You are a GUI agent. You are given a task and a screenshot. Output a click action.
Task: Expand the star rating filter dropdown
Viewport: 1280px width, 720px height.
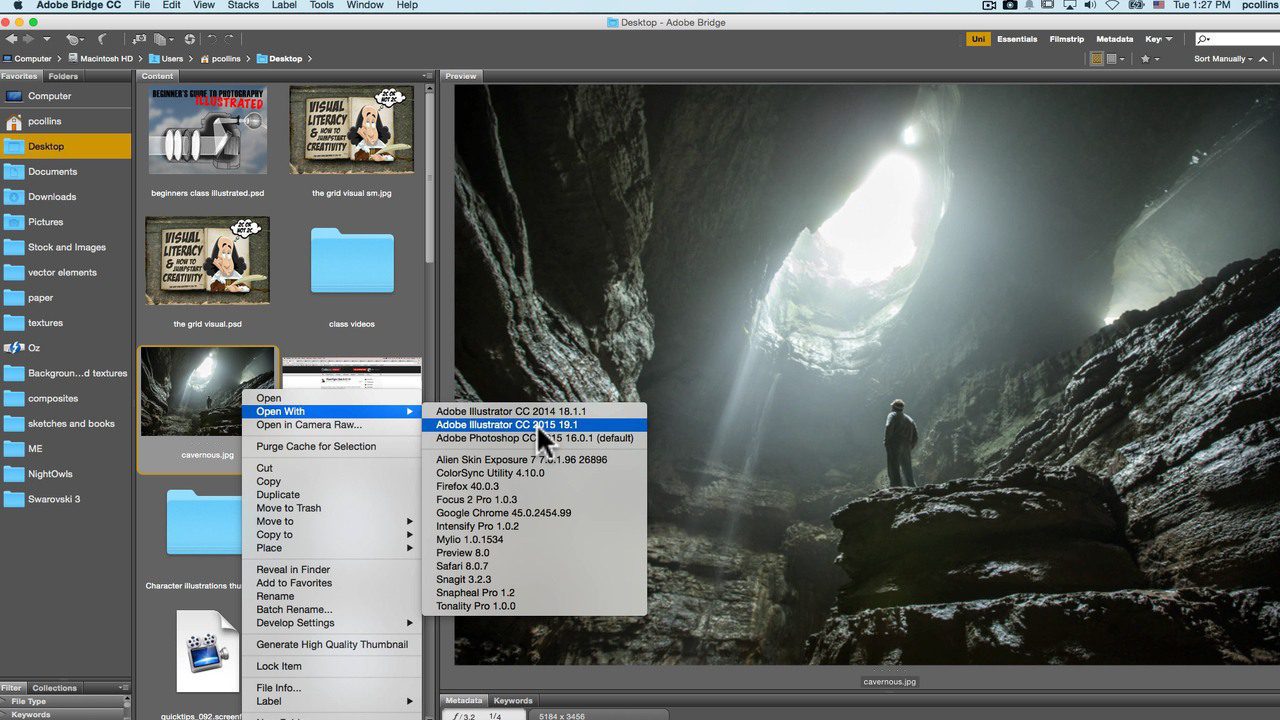[1156, 59]
